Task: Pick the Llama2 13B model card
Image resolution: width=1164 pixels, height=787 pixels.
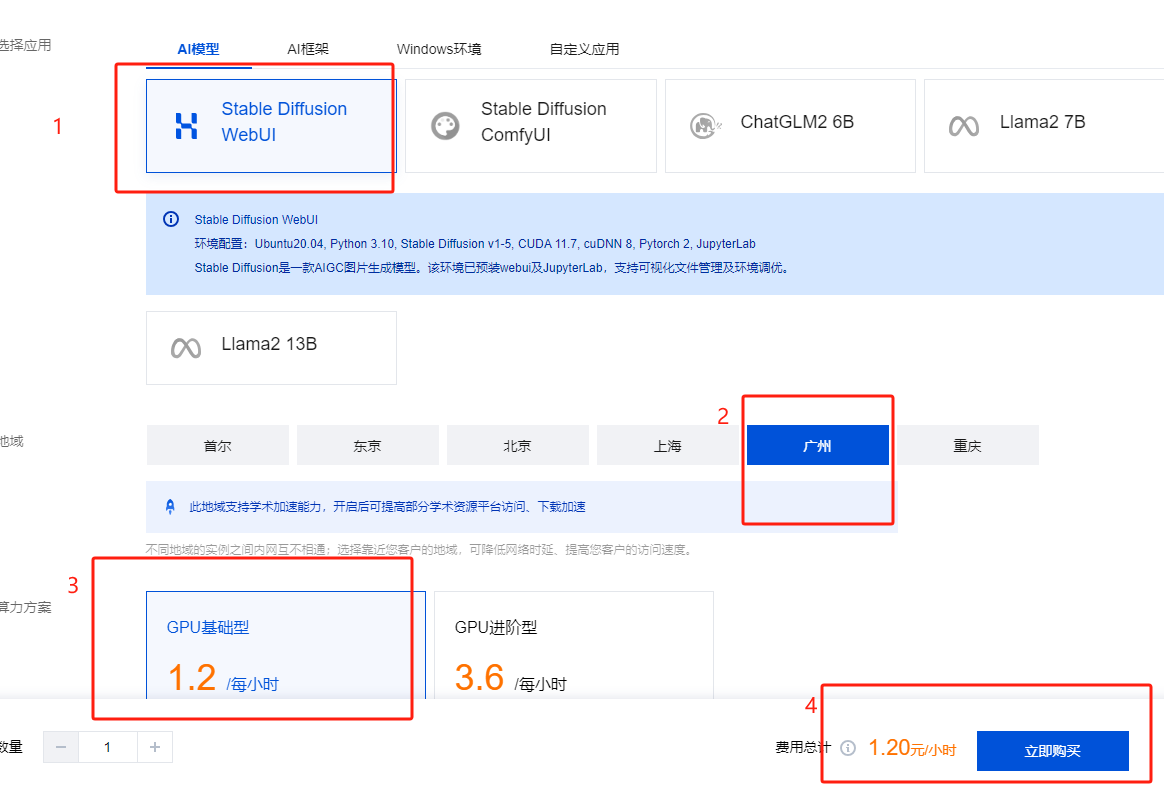Action: (x=271, y=347)
